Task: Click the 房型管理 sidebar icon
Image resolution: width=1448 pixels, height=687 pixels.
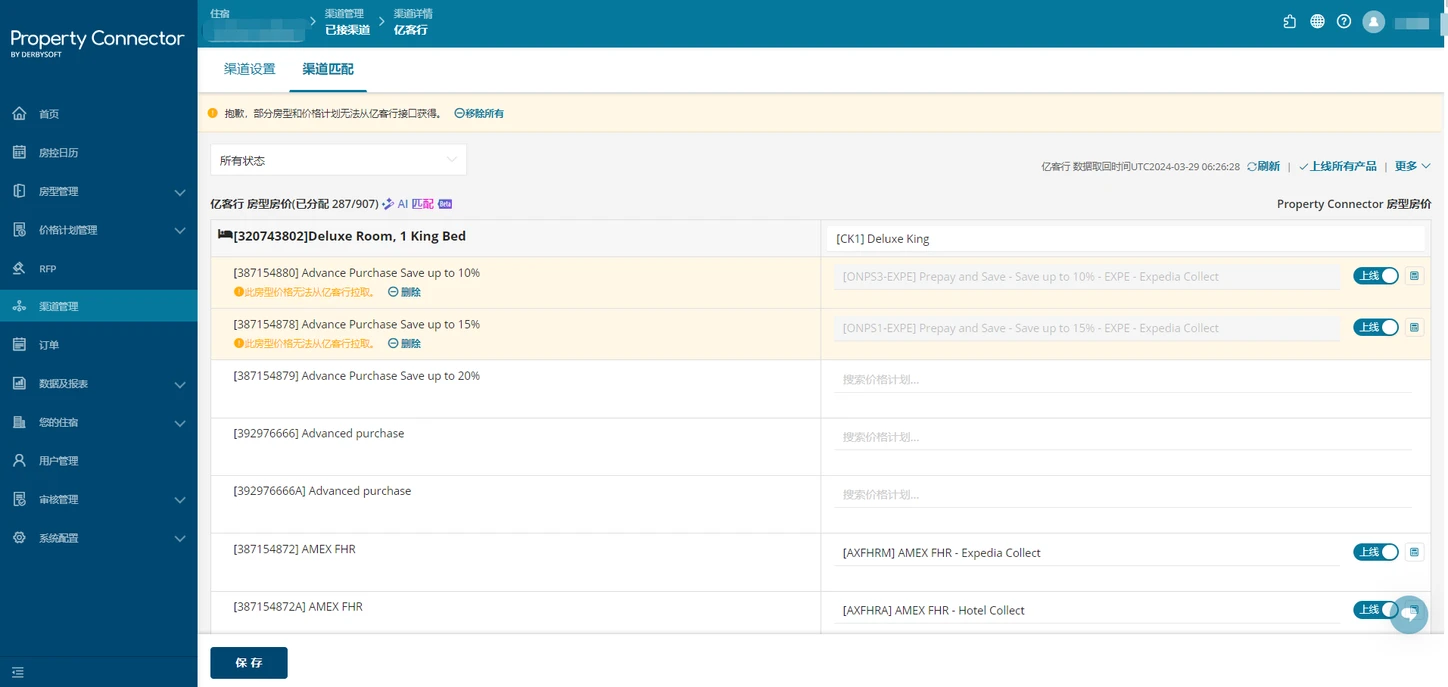Action: 19,191
